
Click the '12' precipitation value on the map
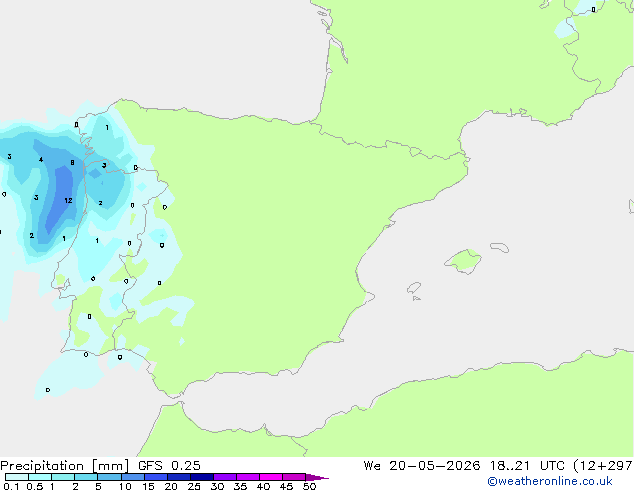[x=68, y=201]
